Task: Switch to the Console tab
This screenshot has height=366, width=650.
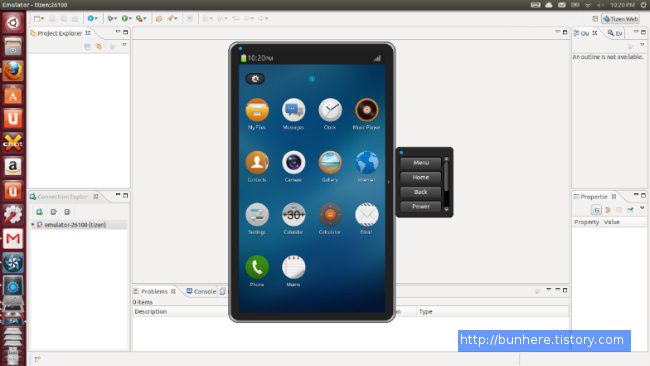Action: coord(201,291)
